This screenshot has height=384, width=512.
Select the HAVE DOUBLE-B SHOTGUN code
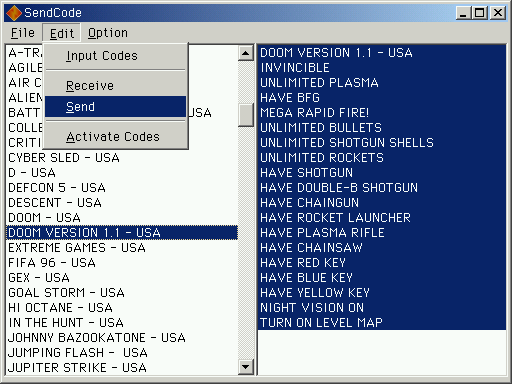(382, 188)
